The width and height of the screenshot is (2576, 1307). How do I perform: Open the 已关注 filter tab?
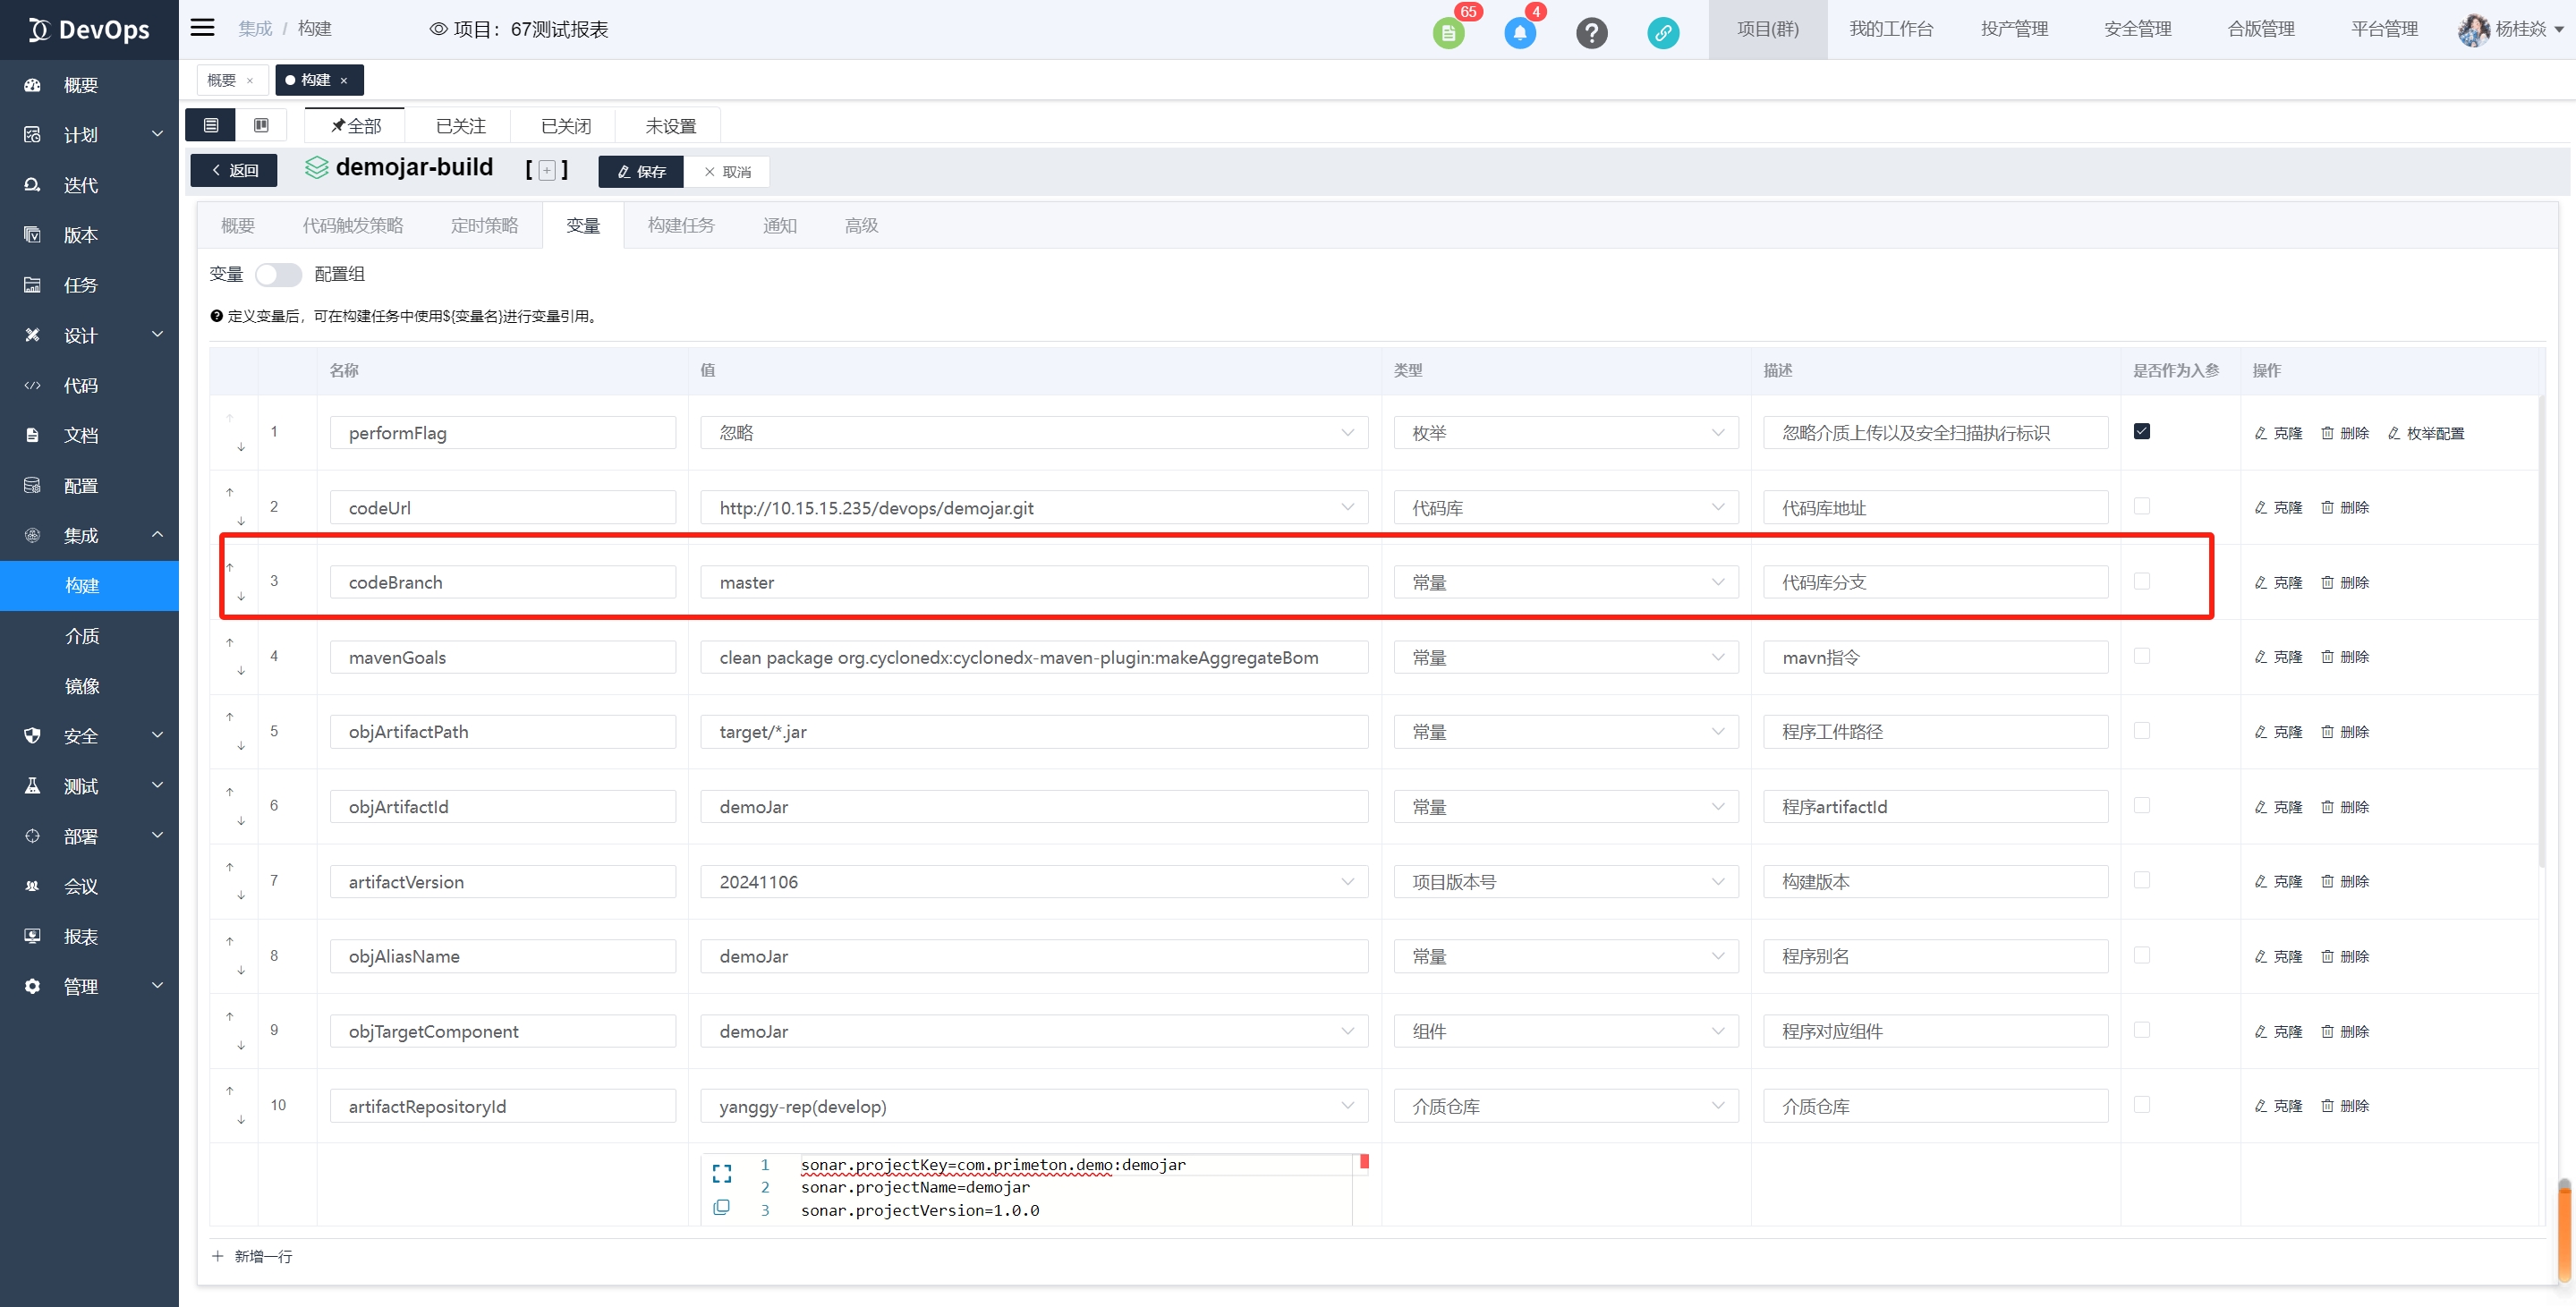pos(460,126)
